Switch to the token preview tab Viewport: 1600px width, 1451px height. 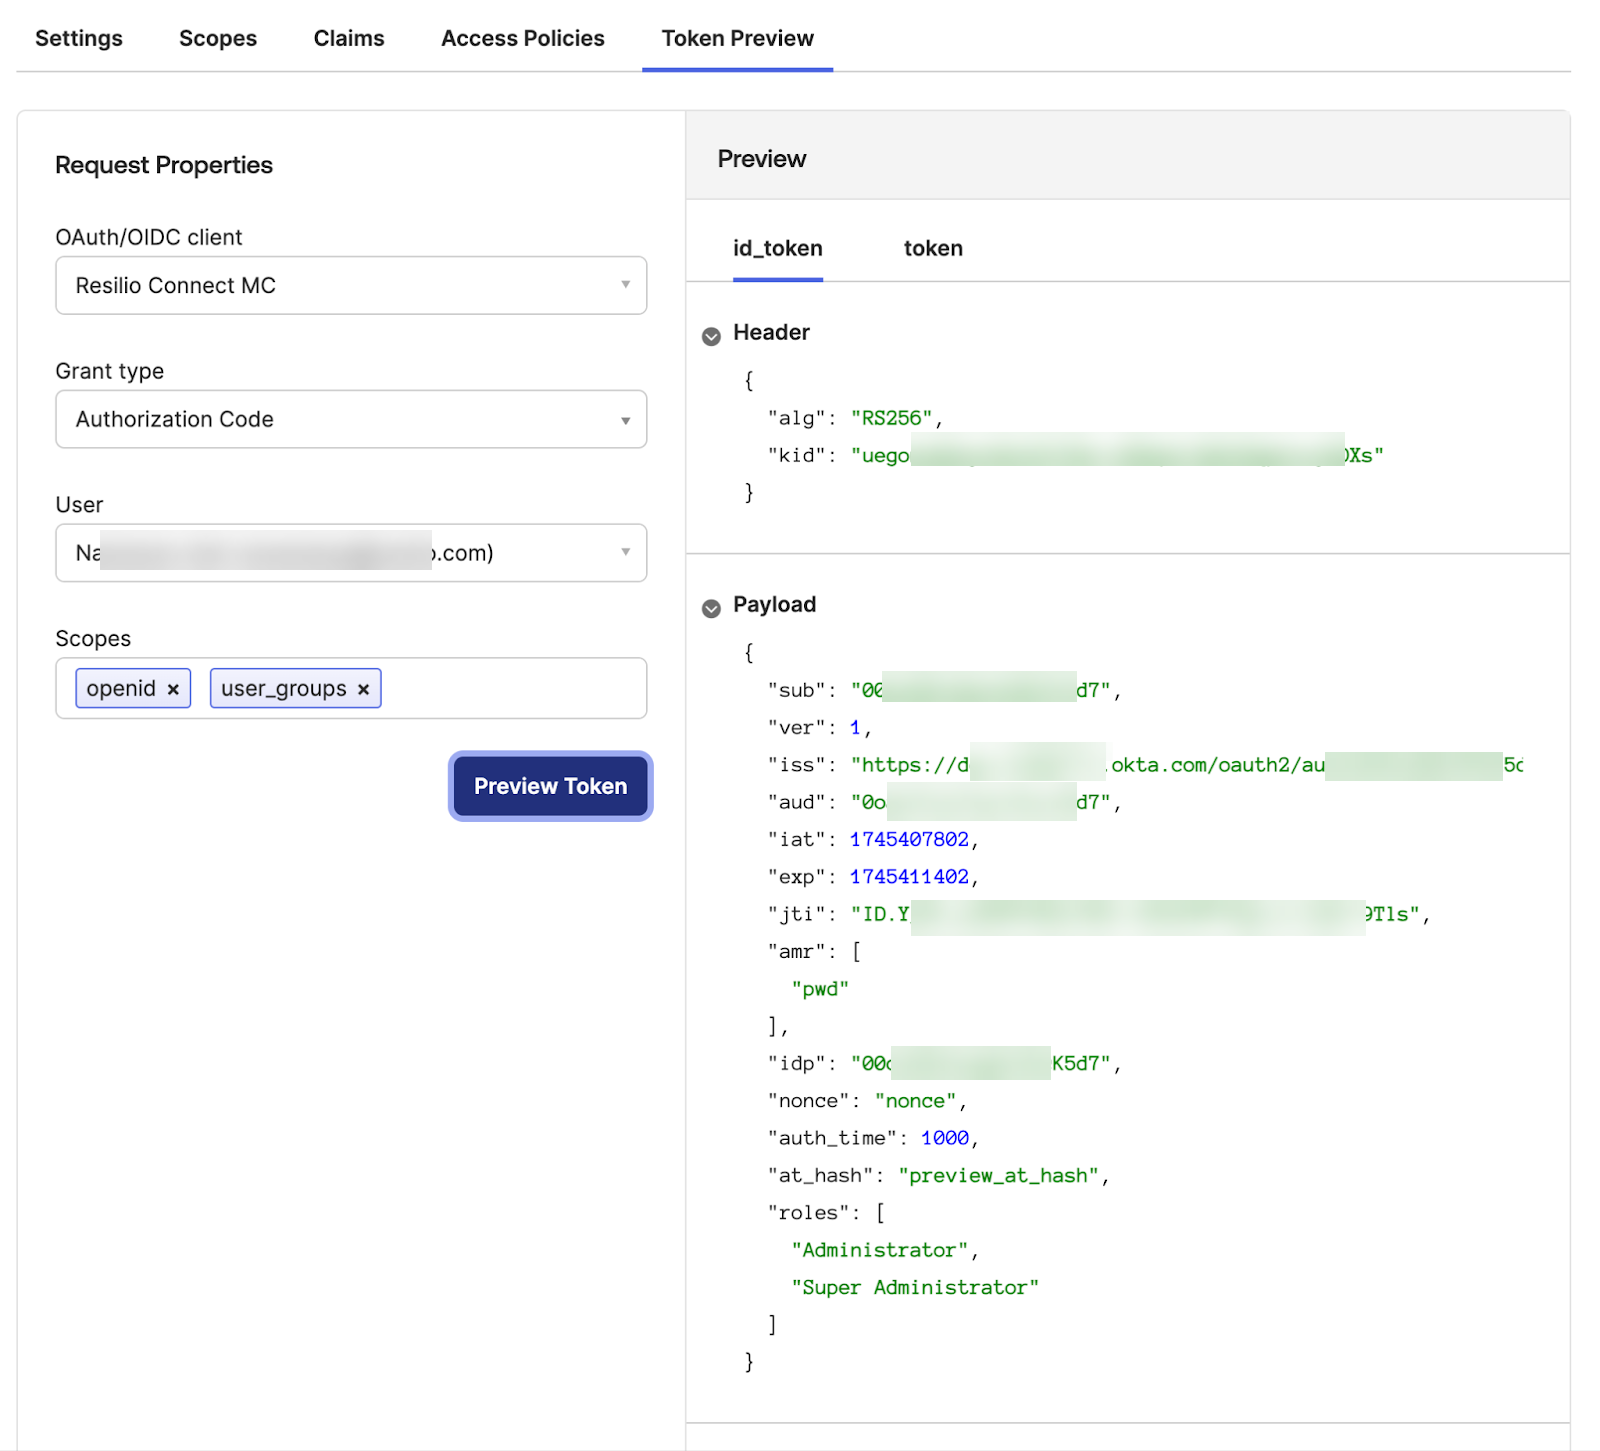(933, 248)
